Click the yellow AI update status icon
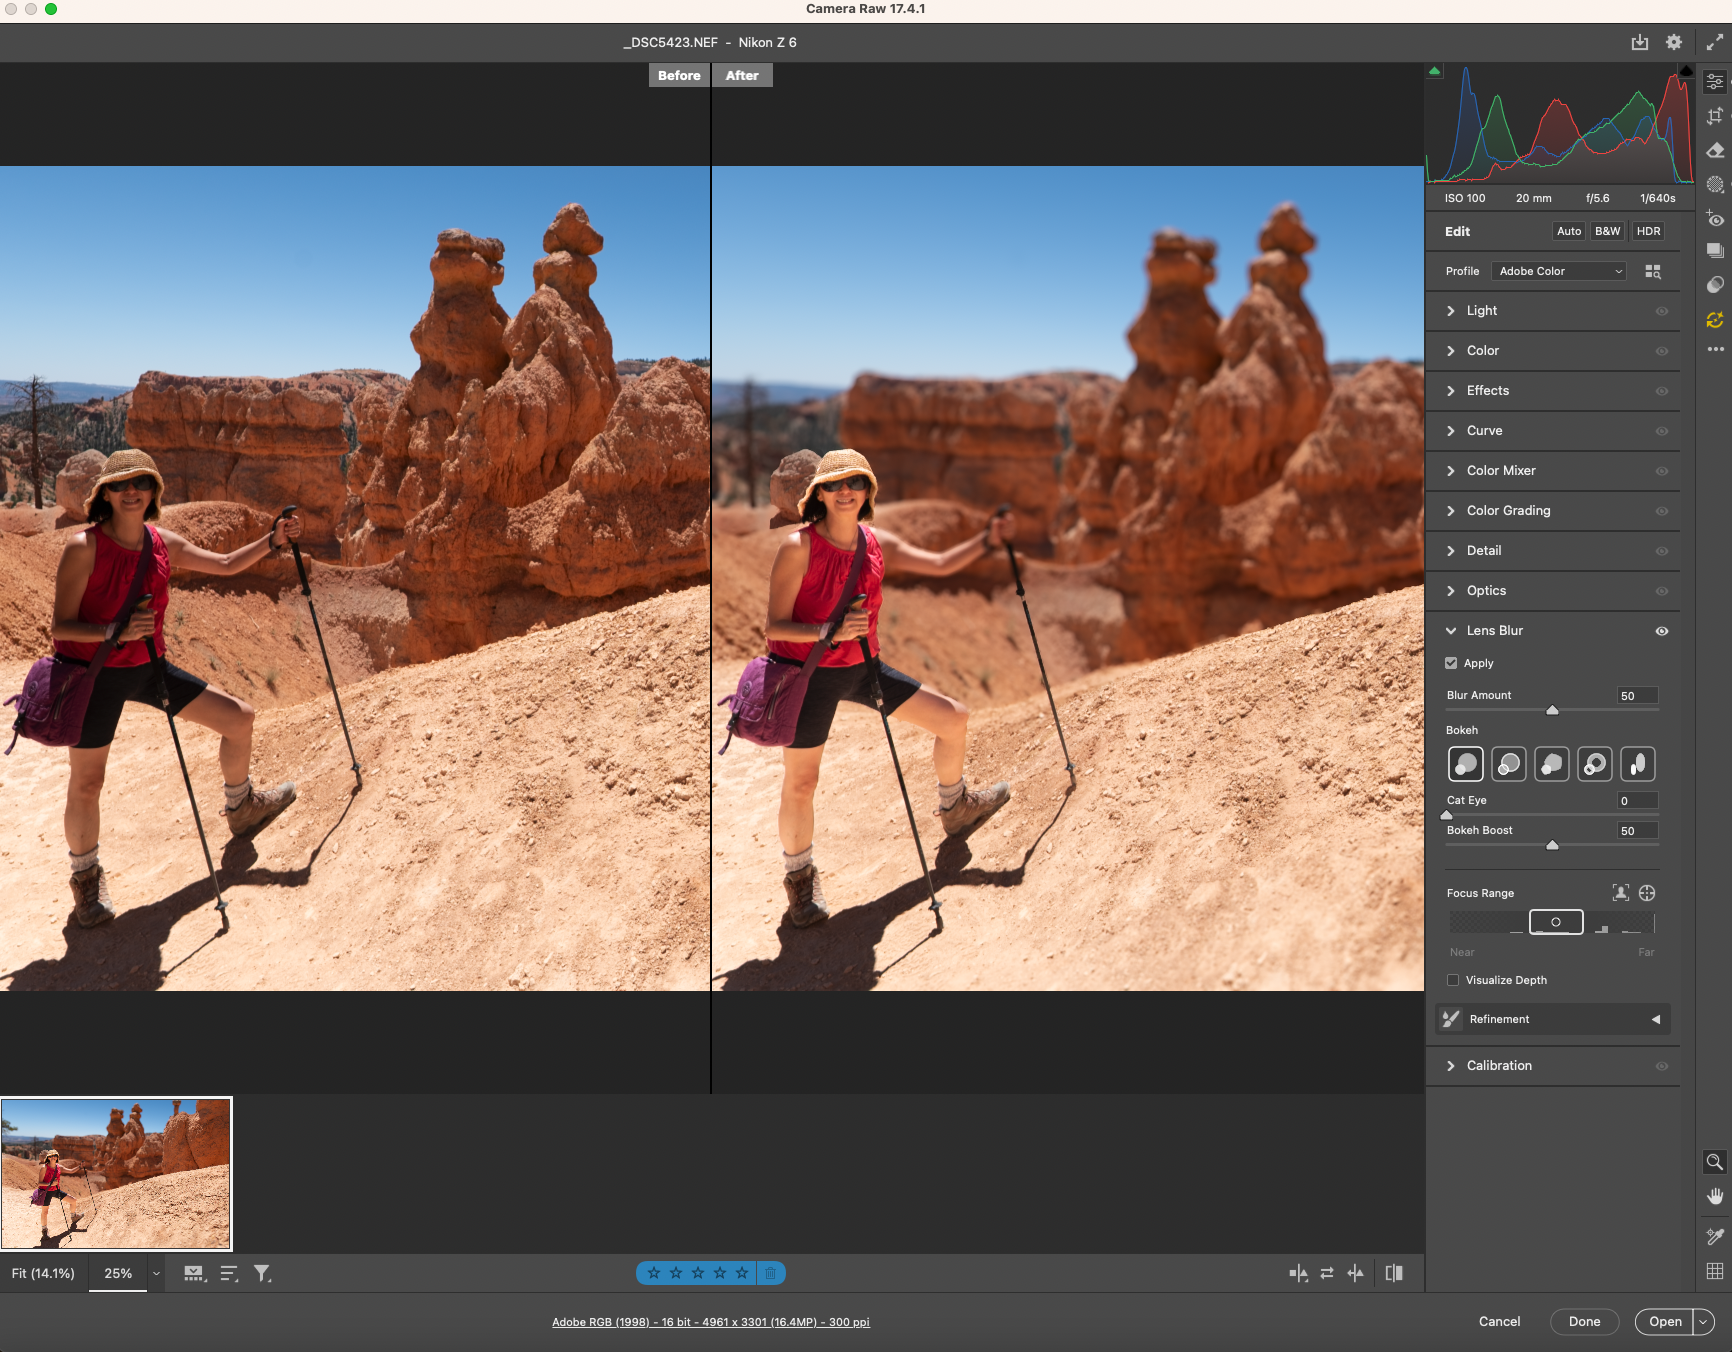Image resolution: width=1732 pixels, height=1352 pixels. pos(1715,320)
